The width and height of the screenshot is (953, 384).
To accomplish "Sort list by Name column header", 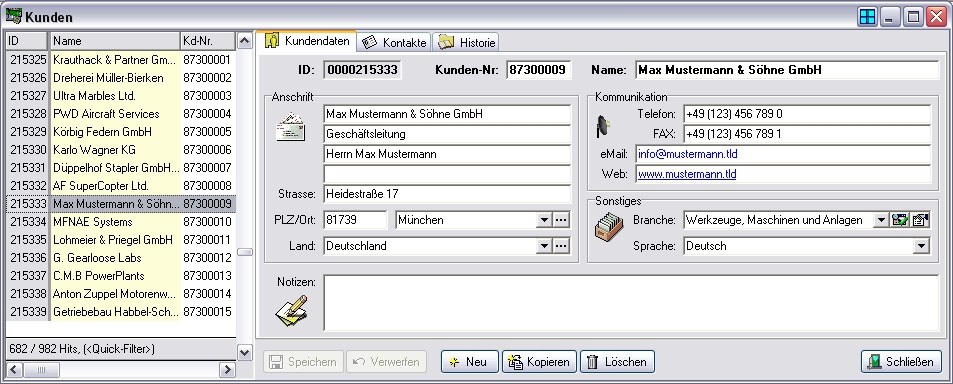I will pyautogui.click(x=115, y=41).
